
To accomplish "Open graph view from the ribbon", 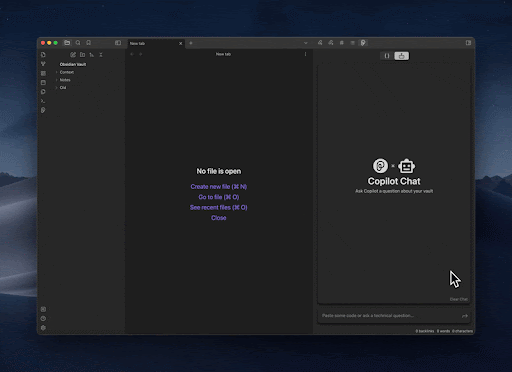I will (43, 64).
